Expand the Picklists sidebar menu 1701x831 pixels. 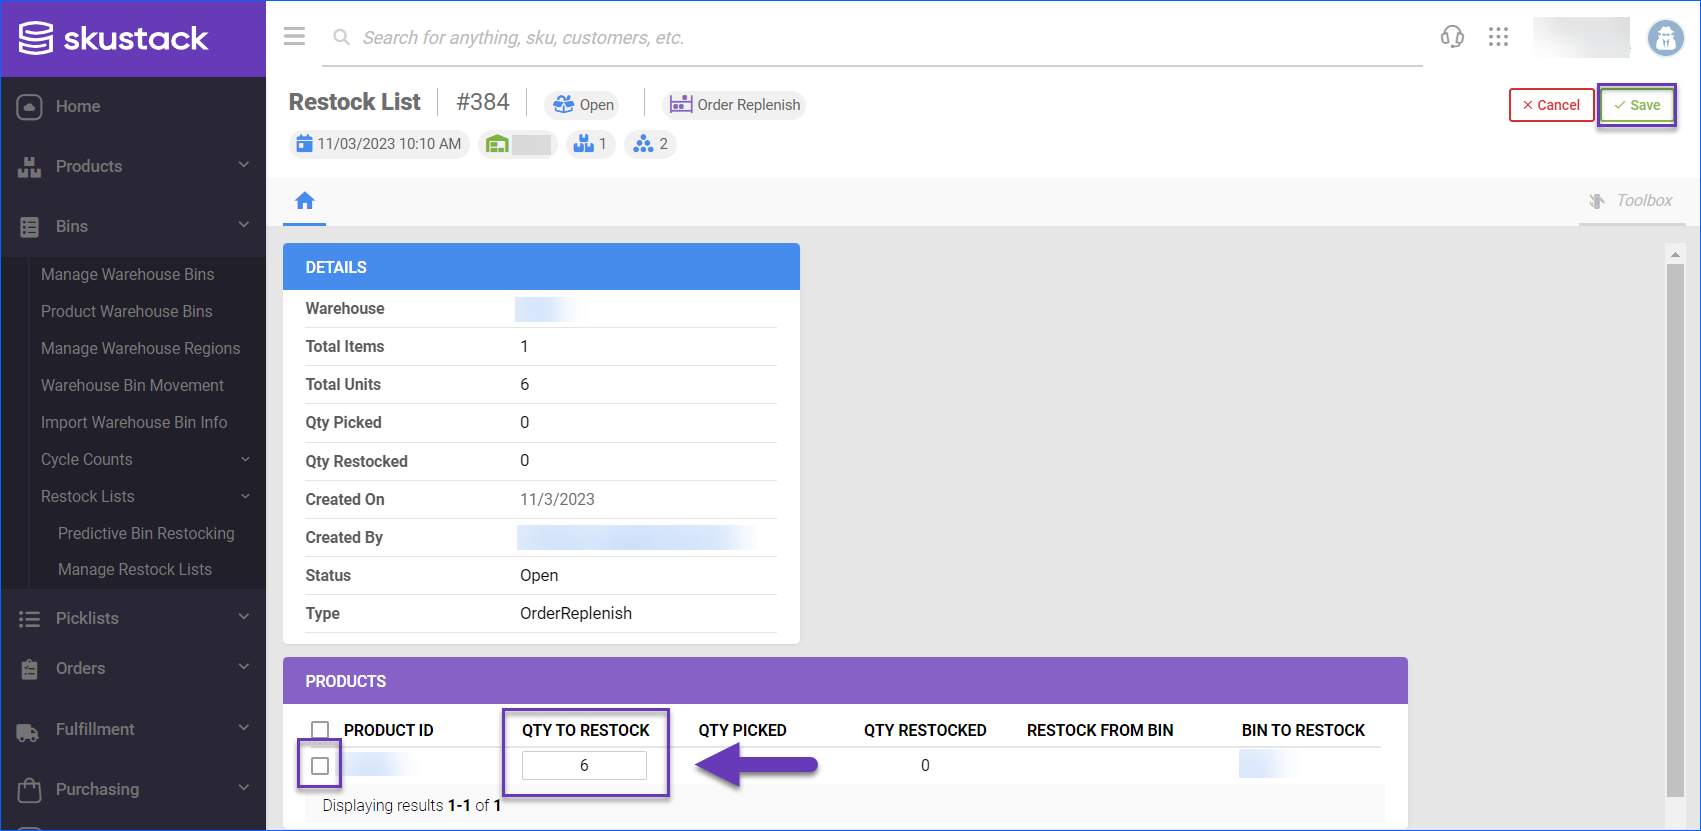(133, 618)
